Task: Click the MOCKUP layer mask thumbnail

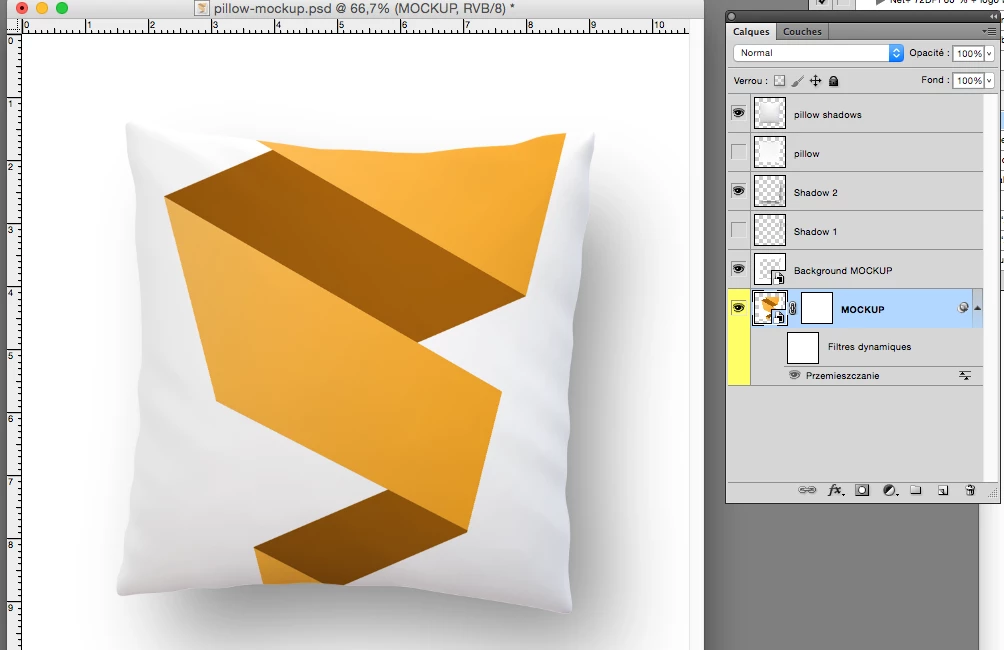Action: [x=817, y=309]
